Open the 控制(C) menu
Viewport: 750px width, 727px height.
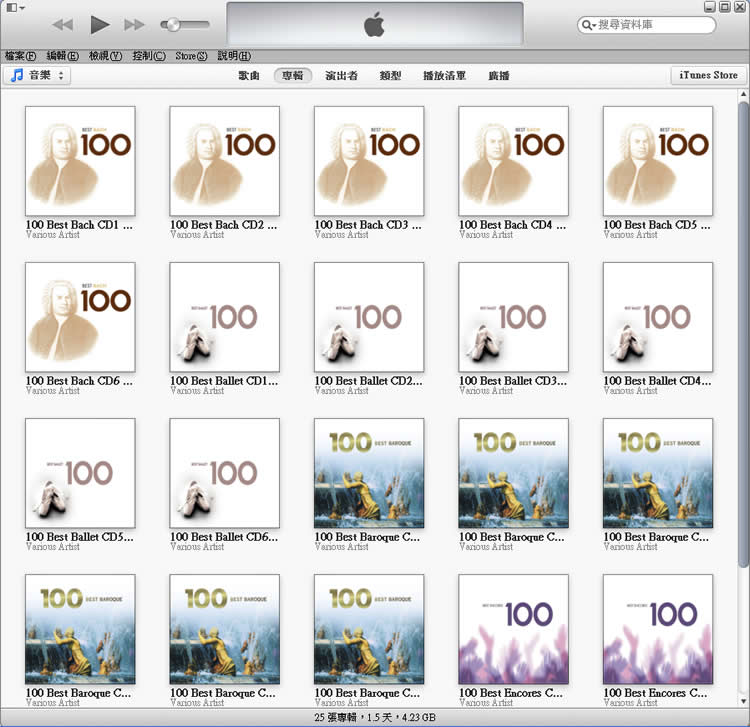pyautogui.click(x=149, y=56)
